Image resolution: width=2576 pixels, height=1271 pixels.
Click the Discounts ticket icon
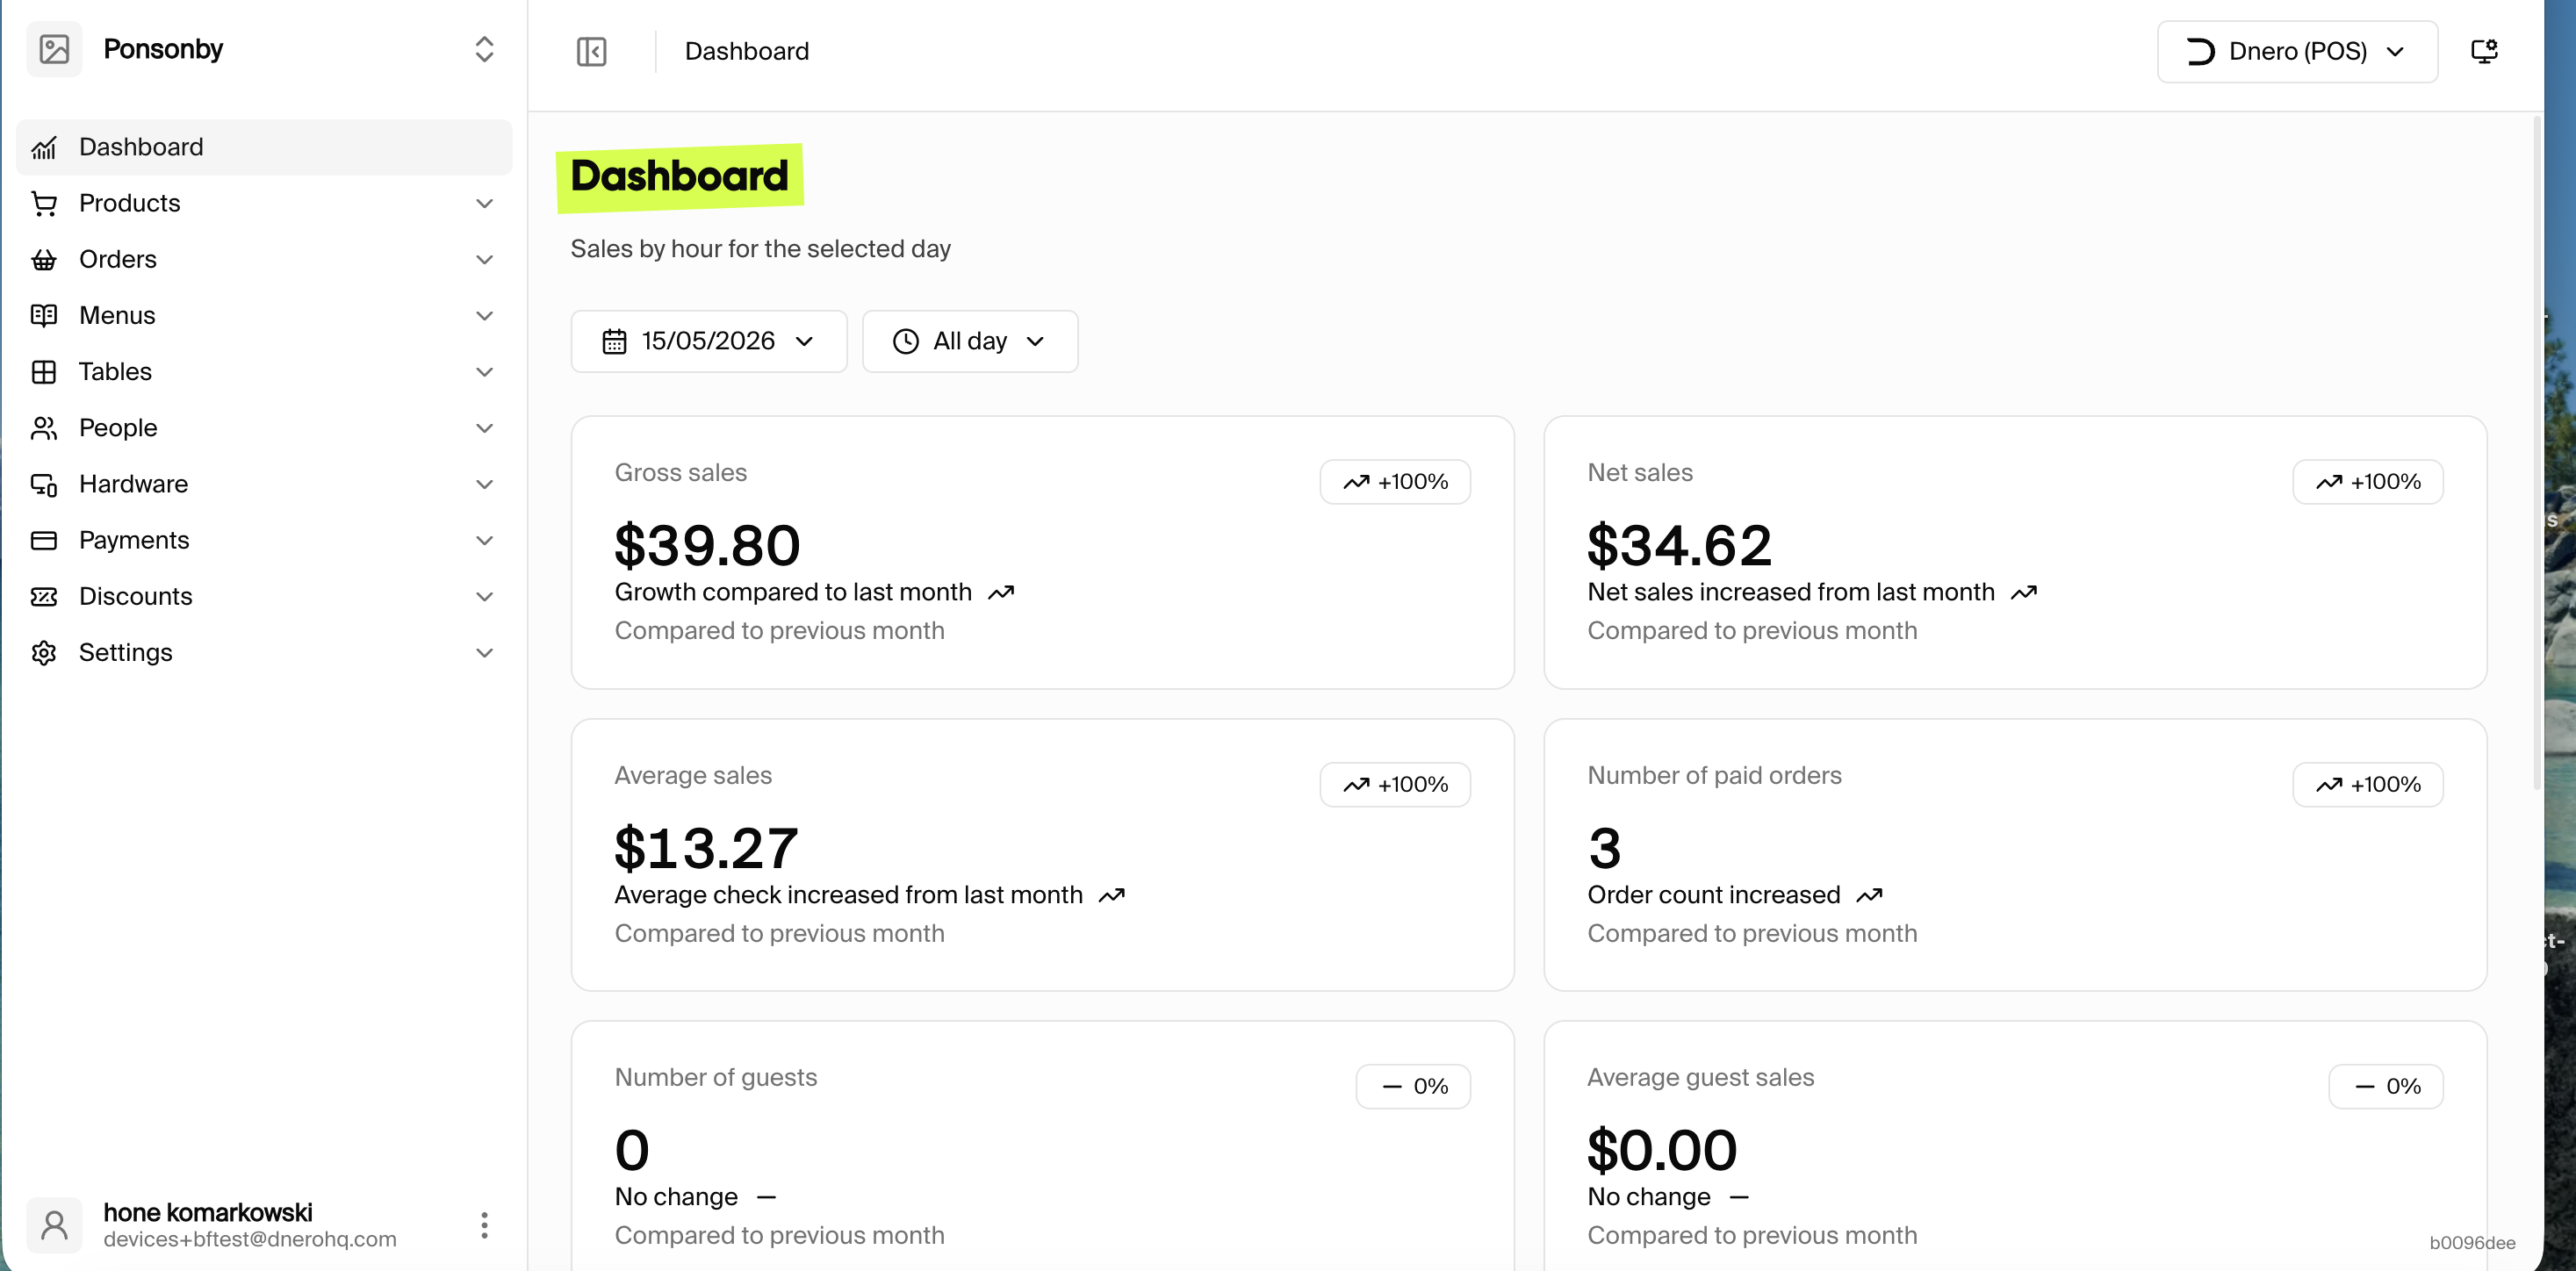point(44,596)
